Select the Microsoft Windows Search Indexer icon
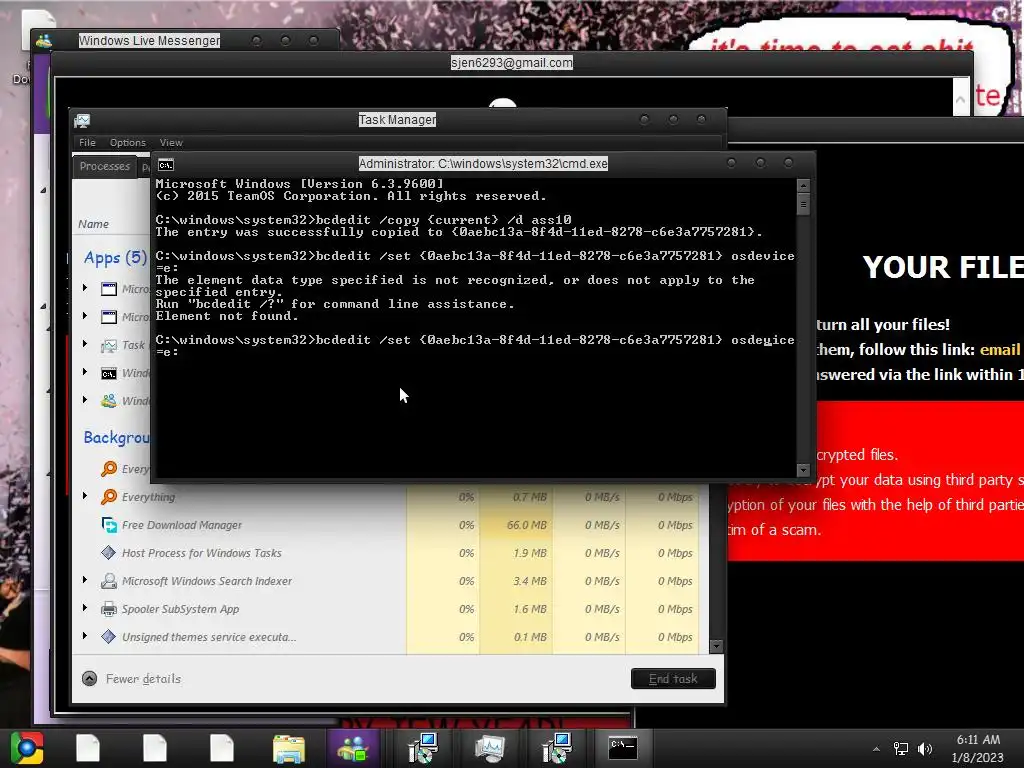The image size is (1024, 768). pos(109,581)
